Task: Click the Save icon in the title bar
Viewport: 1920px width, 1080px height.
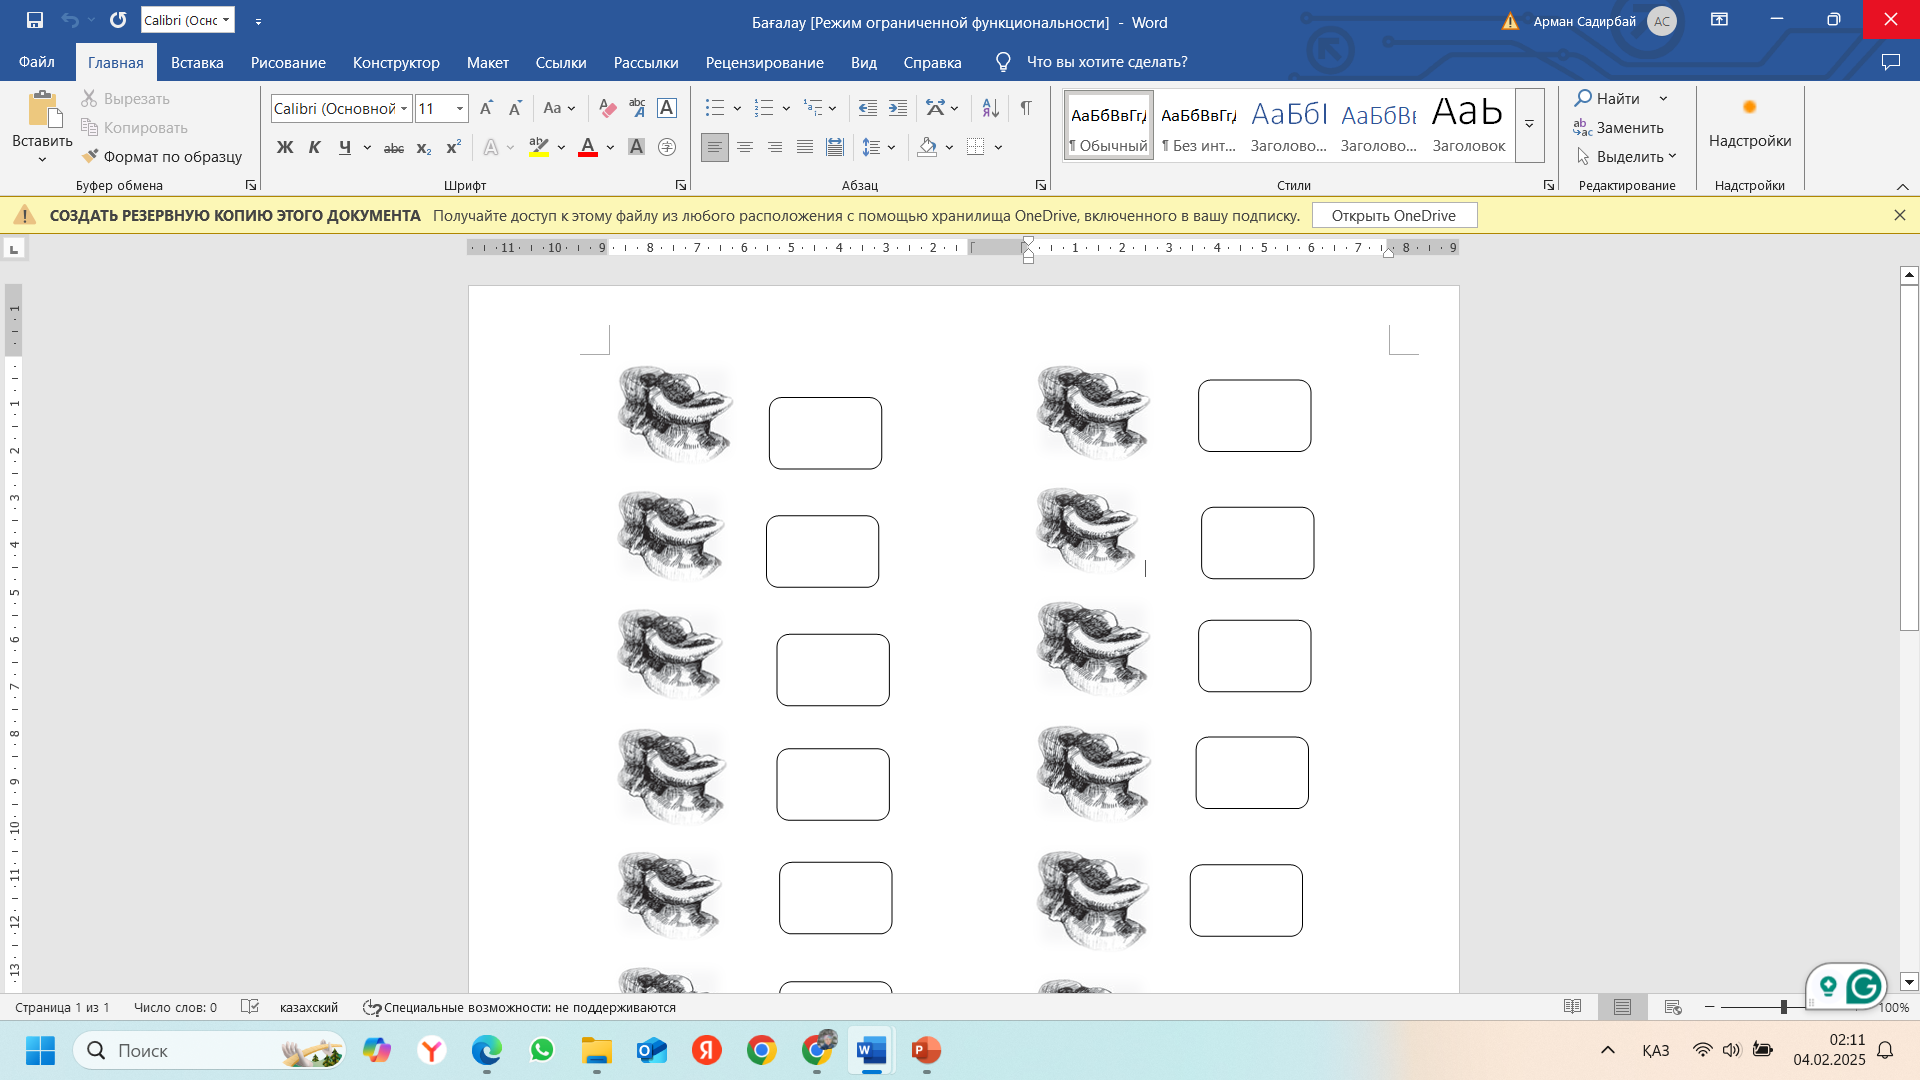Action: [x=35, y=20]
